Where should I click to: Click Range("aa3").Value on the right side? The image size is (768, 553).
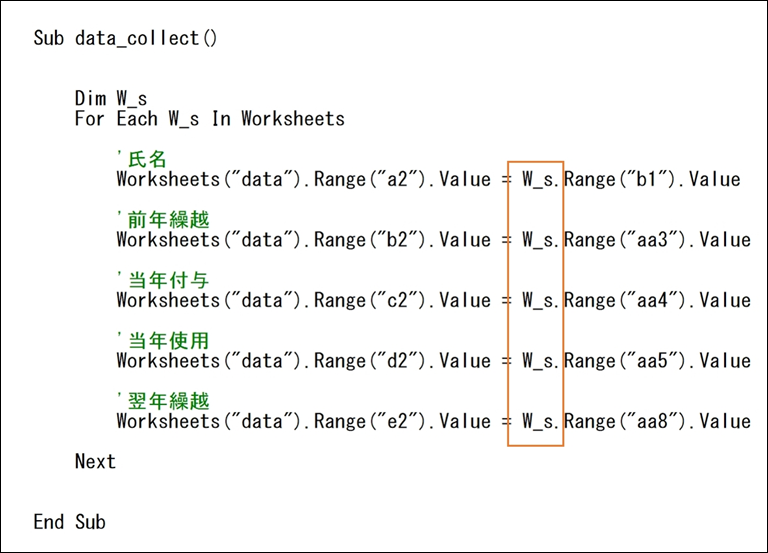click(657, 240)
